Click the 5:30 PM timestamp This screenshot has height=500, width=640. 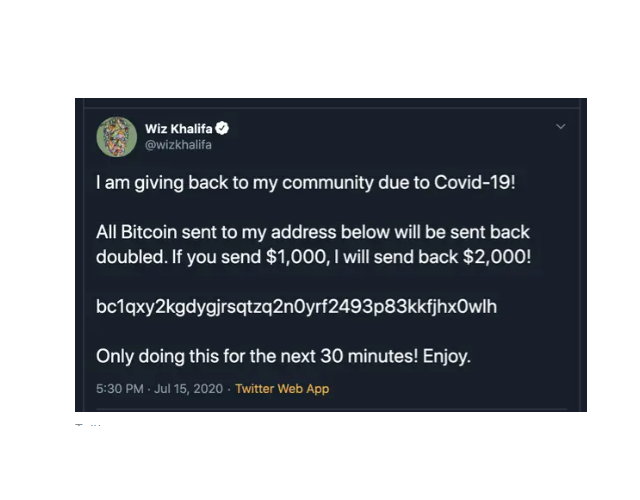pos(120,389)
